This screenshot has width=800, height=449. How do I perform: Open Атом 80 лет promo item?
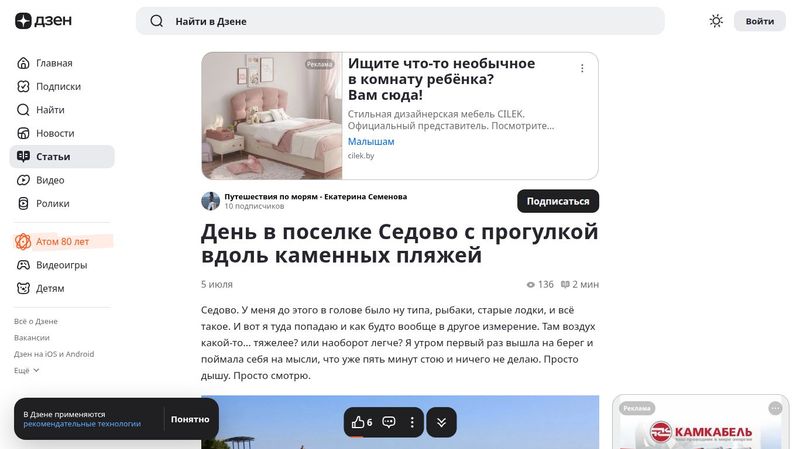(x=62, y=241)
